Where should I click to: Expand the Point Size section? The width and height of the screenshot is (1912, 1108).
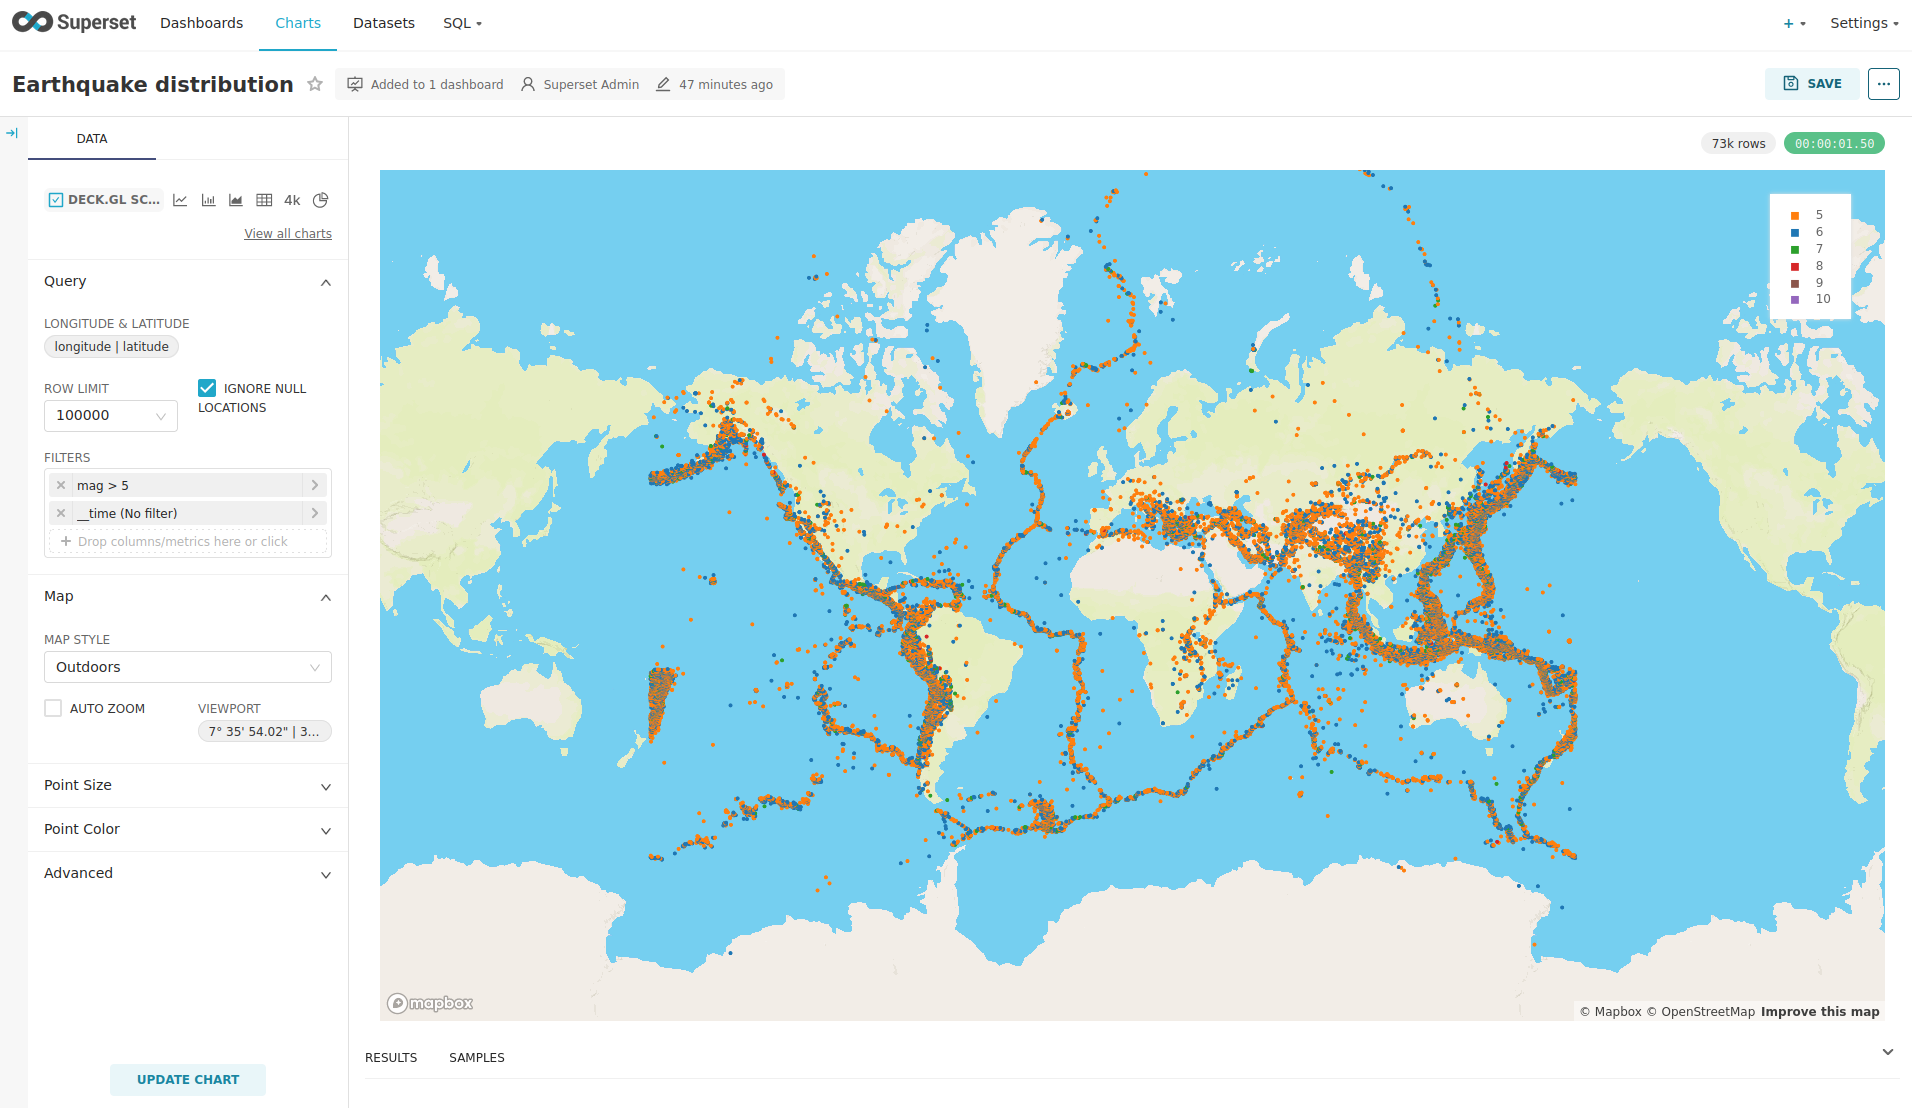[x=187, y=786]
